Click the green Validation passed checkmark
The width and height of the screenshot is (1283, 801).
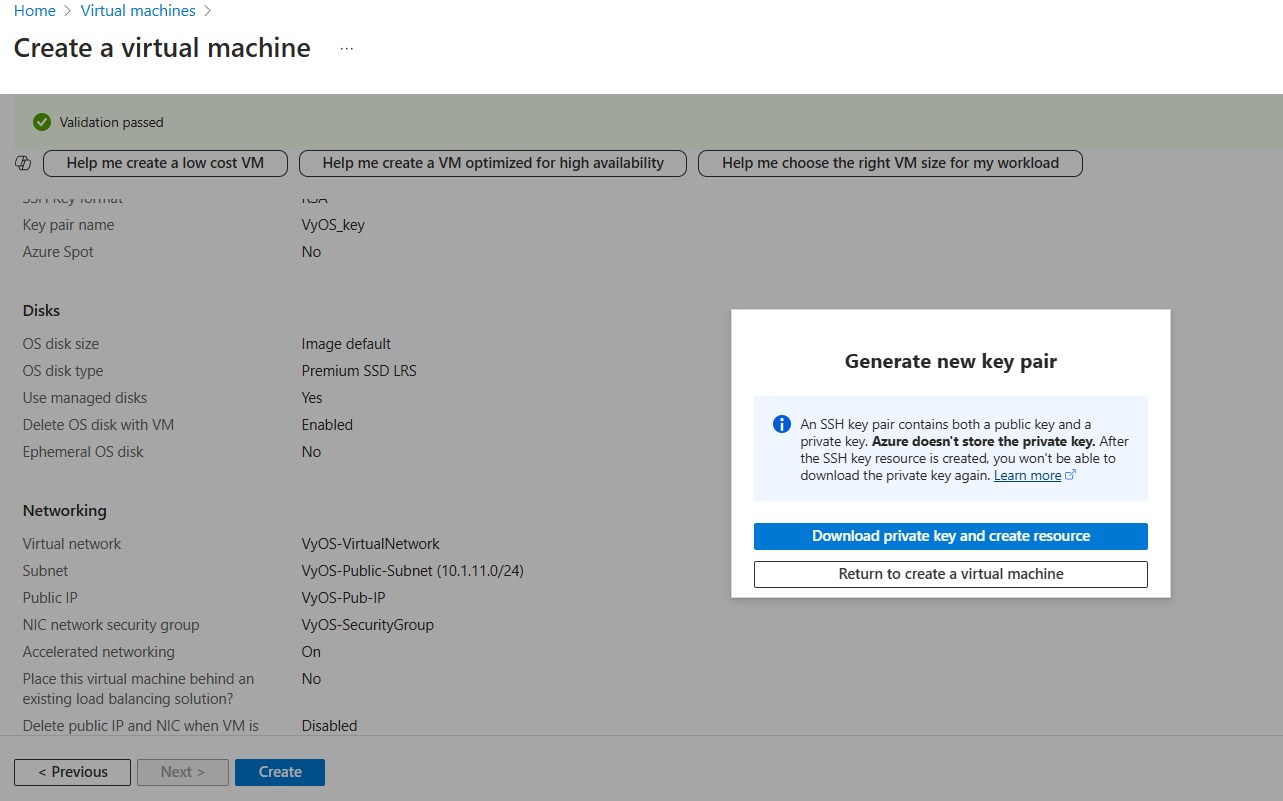tap(41, 121)
